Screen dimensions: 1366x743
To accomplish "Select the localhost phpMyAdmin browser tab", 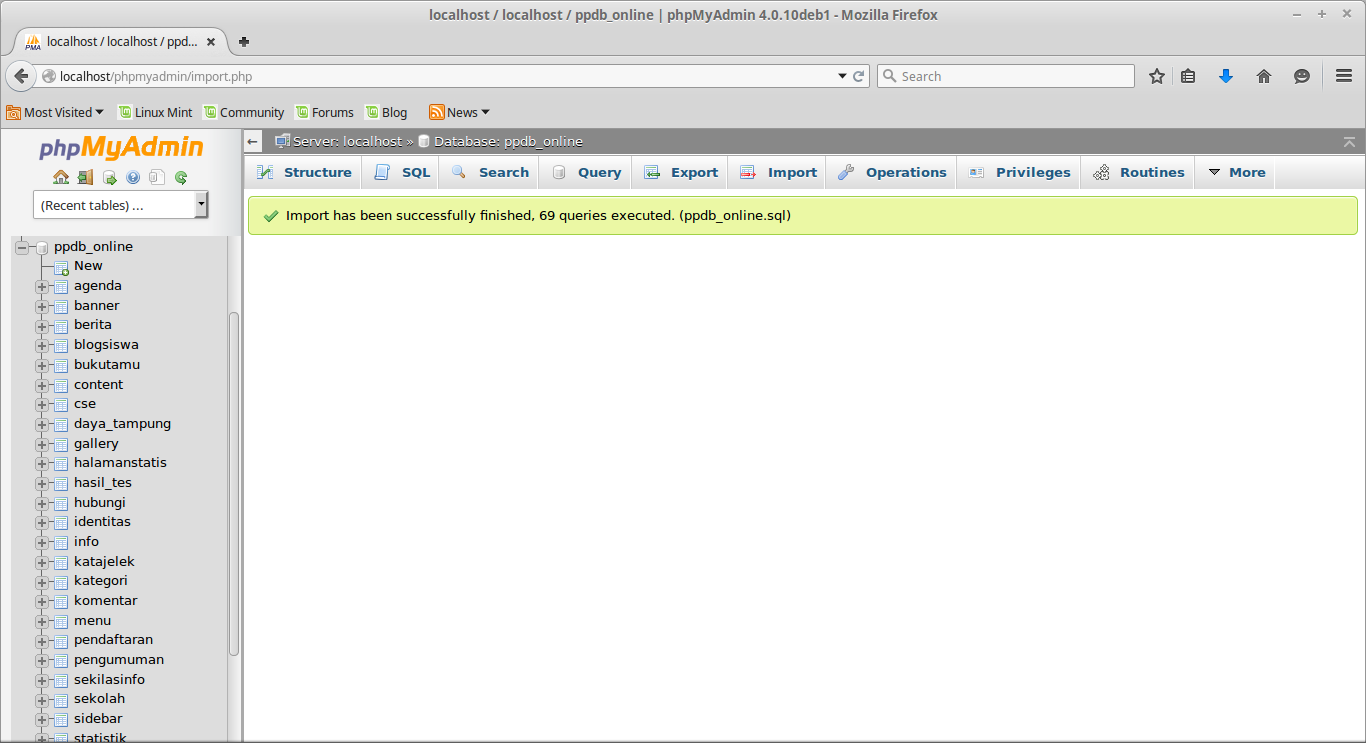I will pyautogui.click(x=120, y=42).
